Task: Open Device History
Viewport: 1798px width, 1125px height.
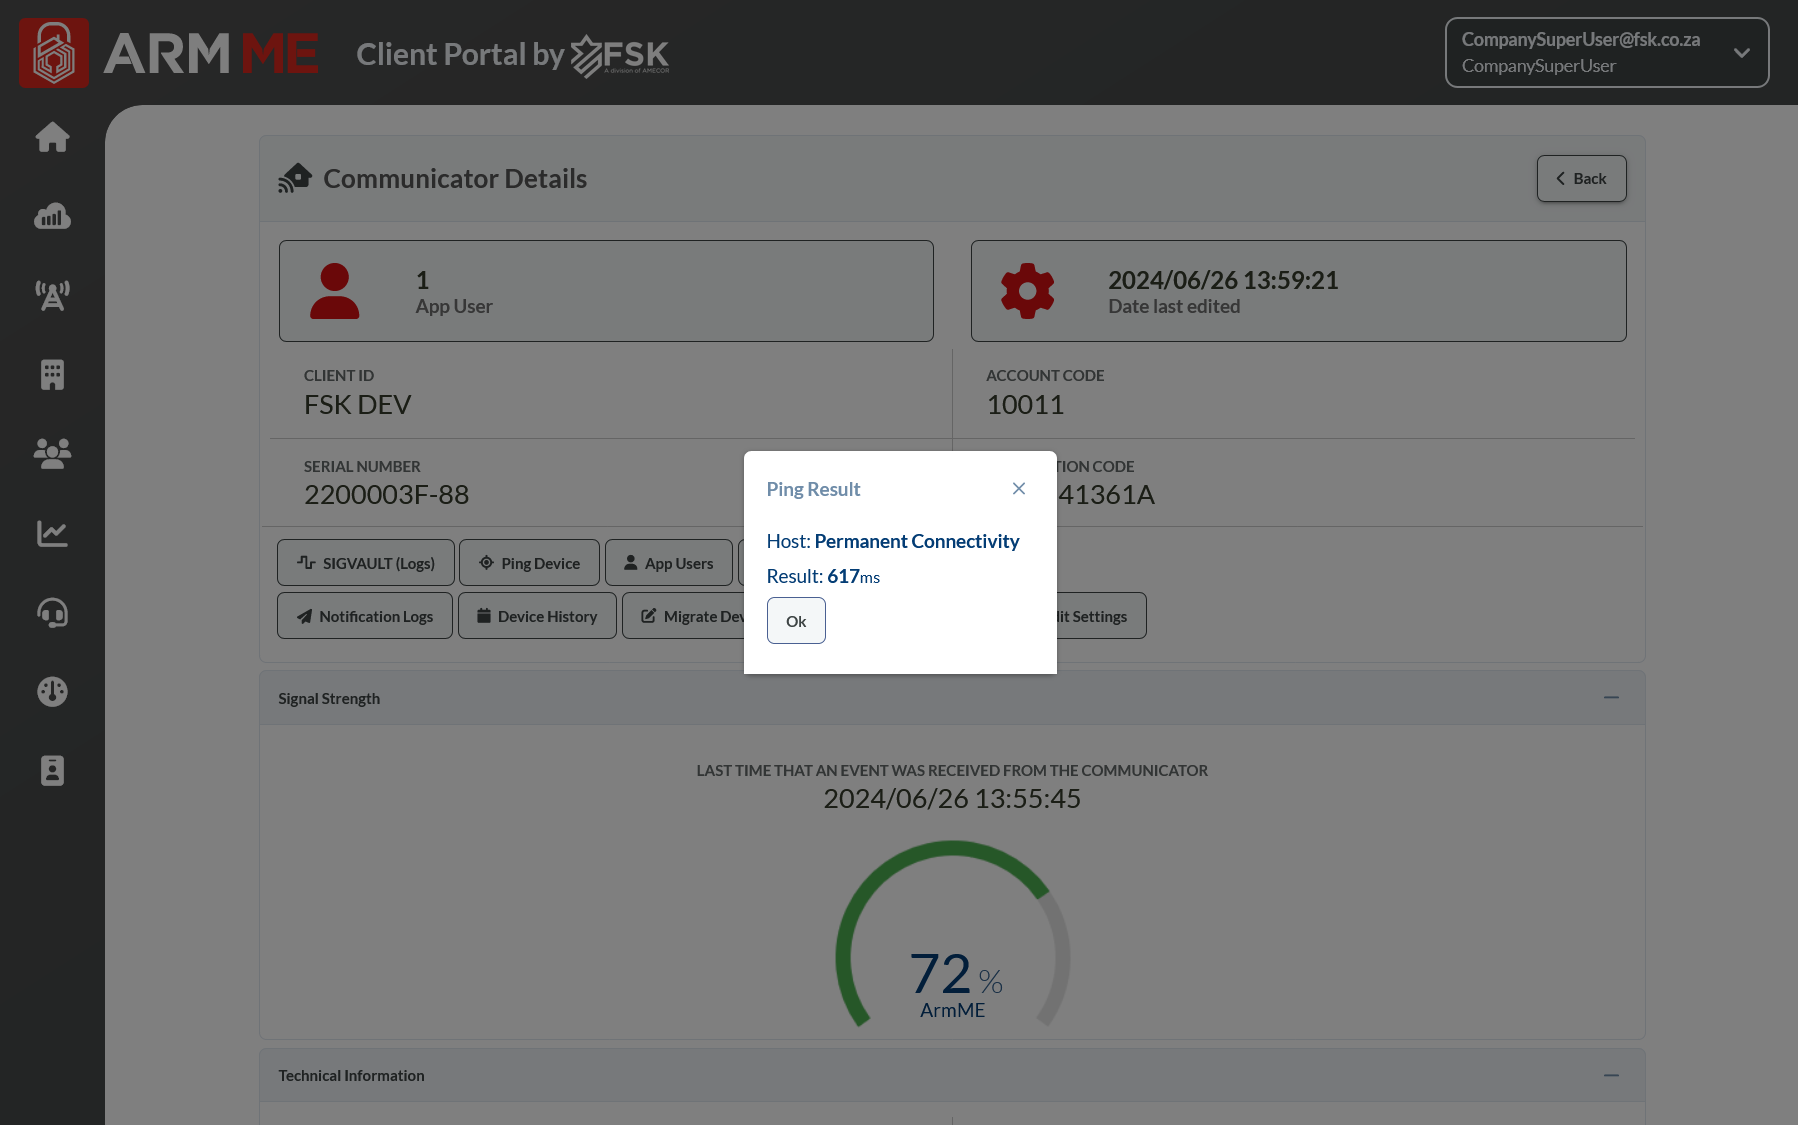Action: tap(537, 616)
